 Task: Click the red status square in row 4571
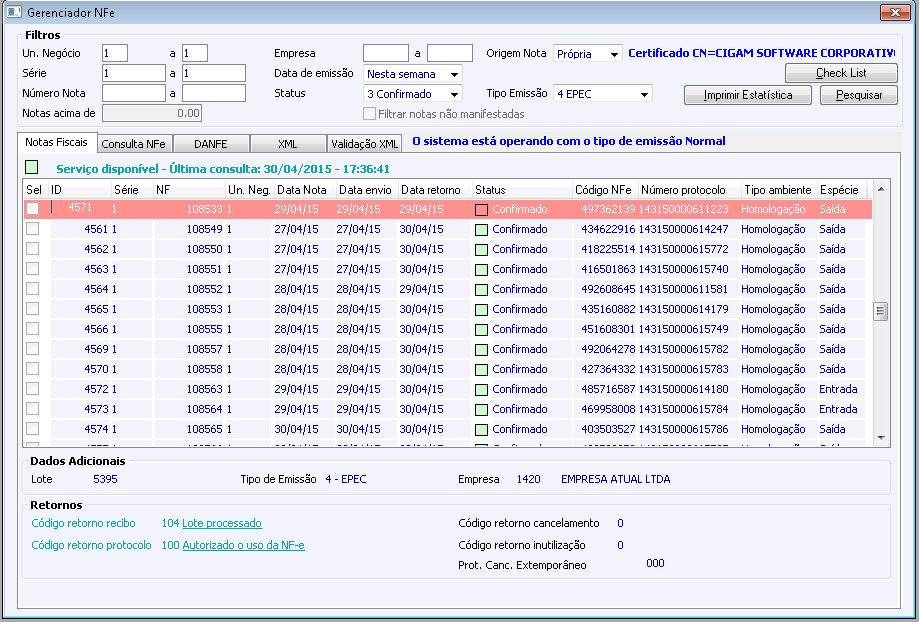click(482, 210)
